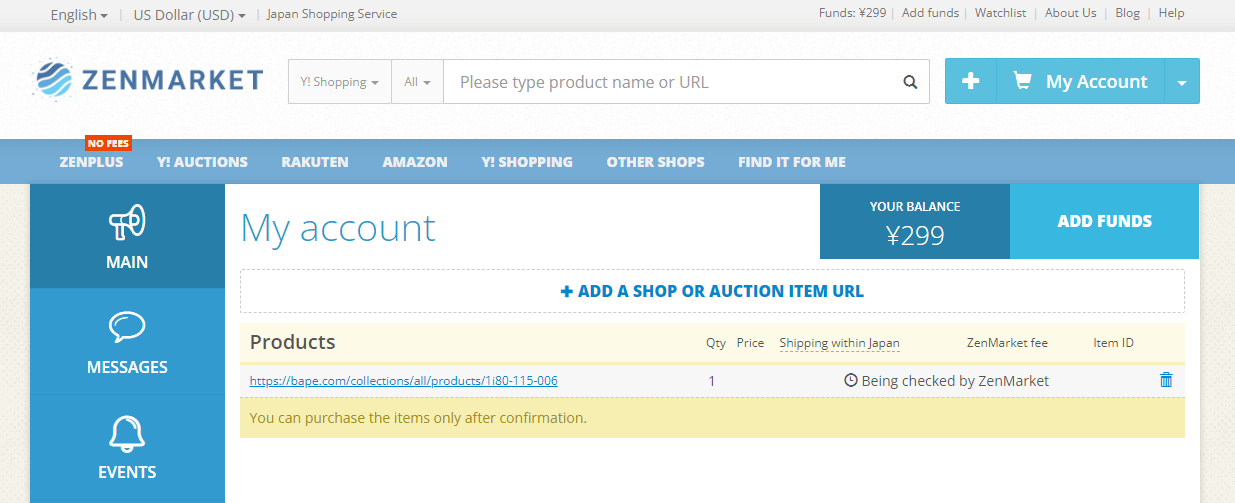Select the Y! Shopping navigation tab

pyautogui.click(x=527, y=162)
